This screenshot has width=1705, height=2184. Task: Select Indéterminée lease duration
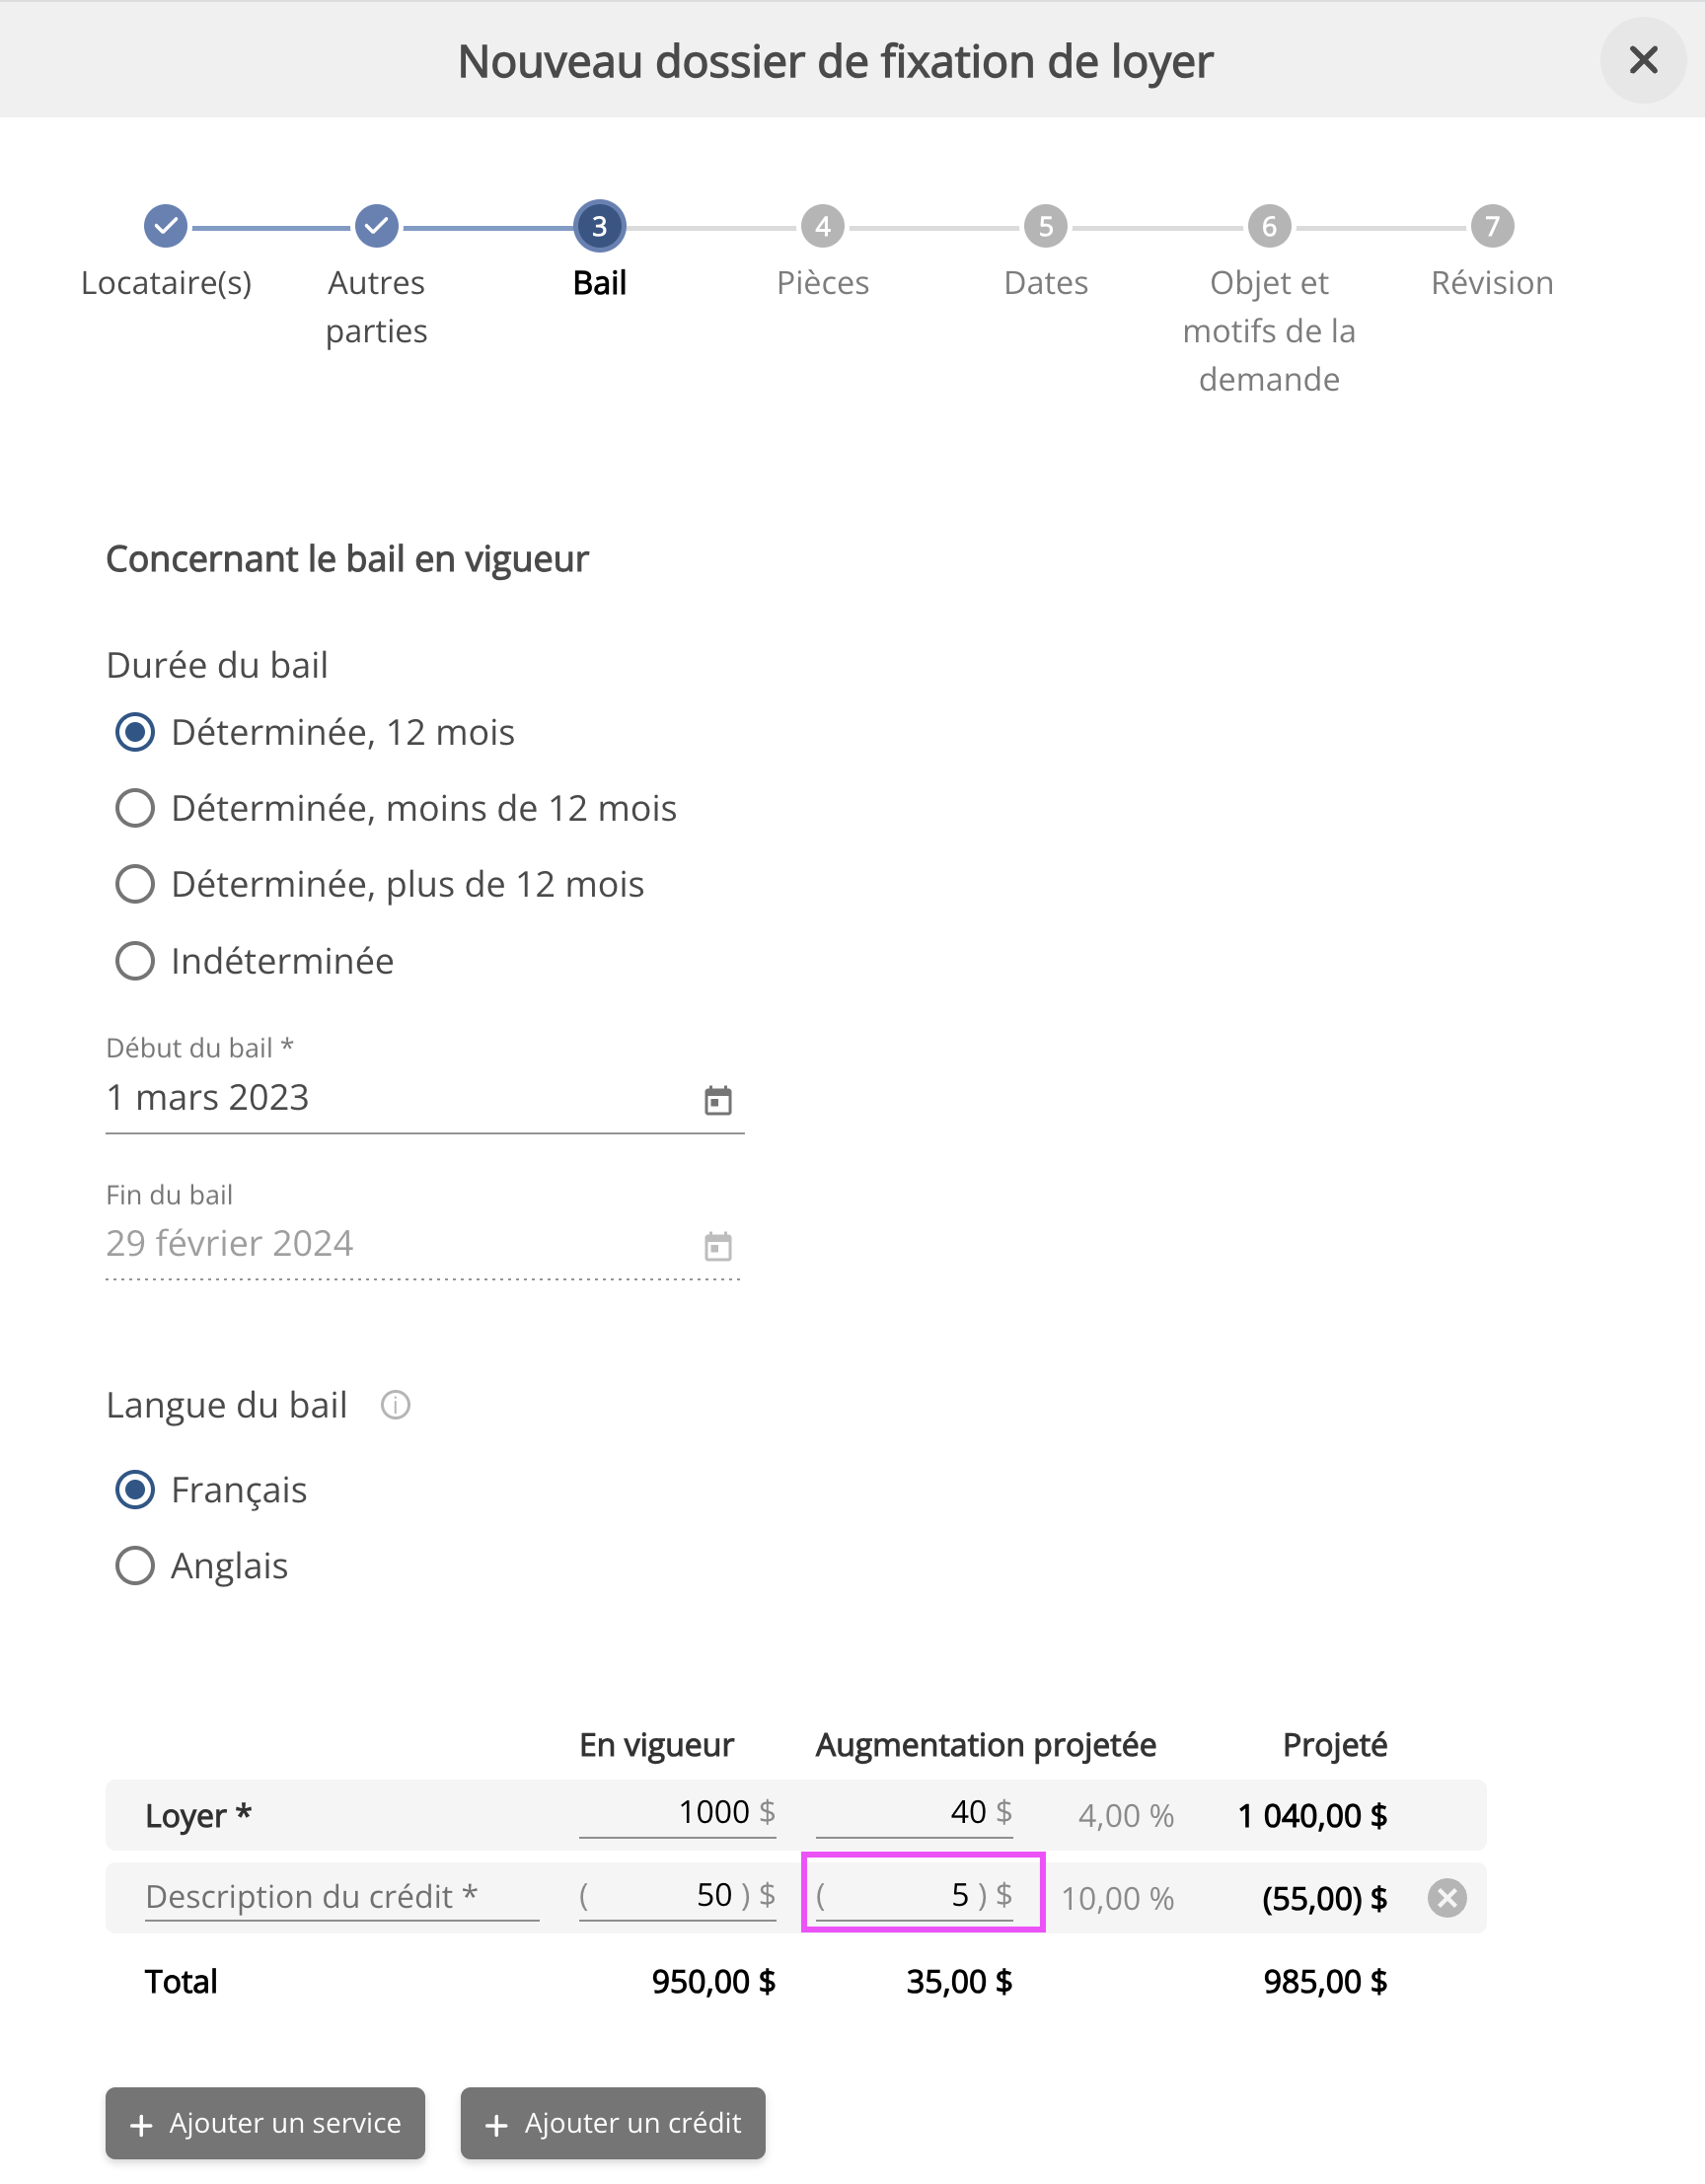point(135,961)
